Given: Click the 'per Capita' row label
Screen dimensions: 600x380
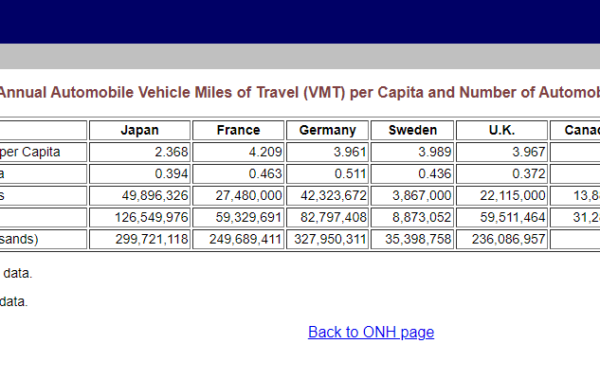Looking at the screenshot, I should click(30, 152).
